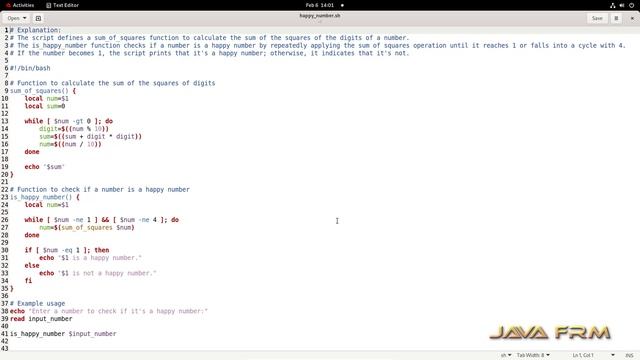Click the 'read input_number' line

41,319
